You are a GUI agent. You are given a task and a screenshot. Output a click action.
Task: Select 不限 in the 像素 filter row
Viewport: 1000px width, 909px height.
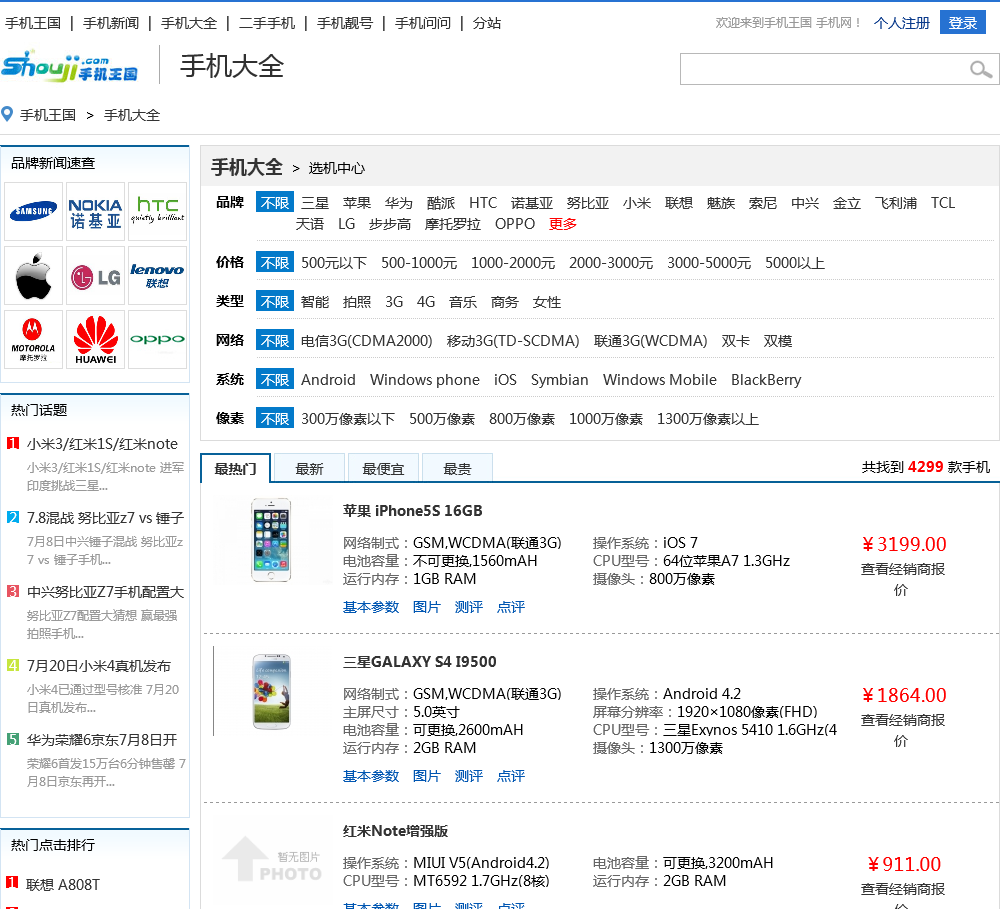pyautogui.click(x=275, y=418)
